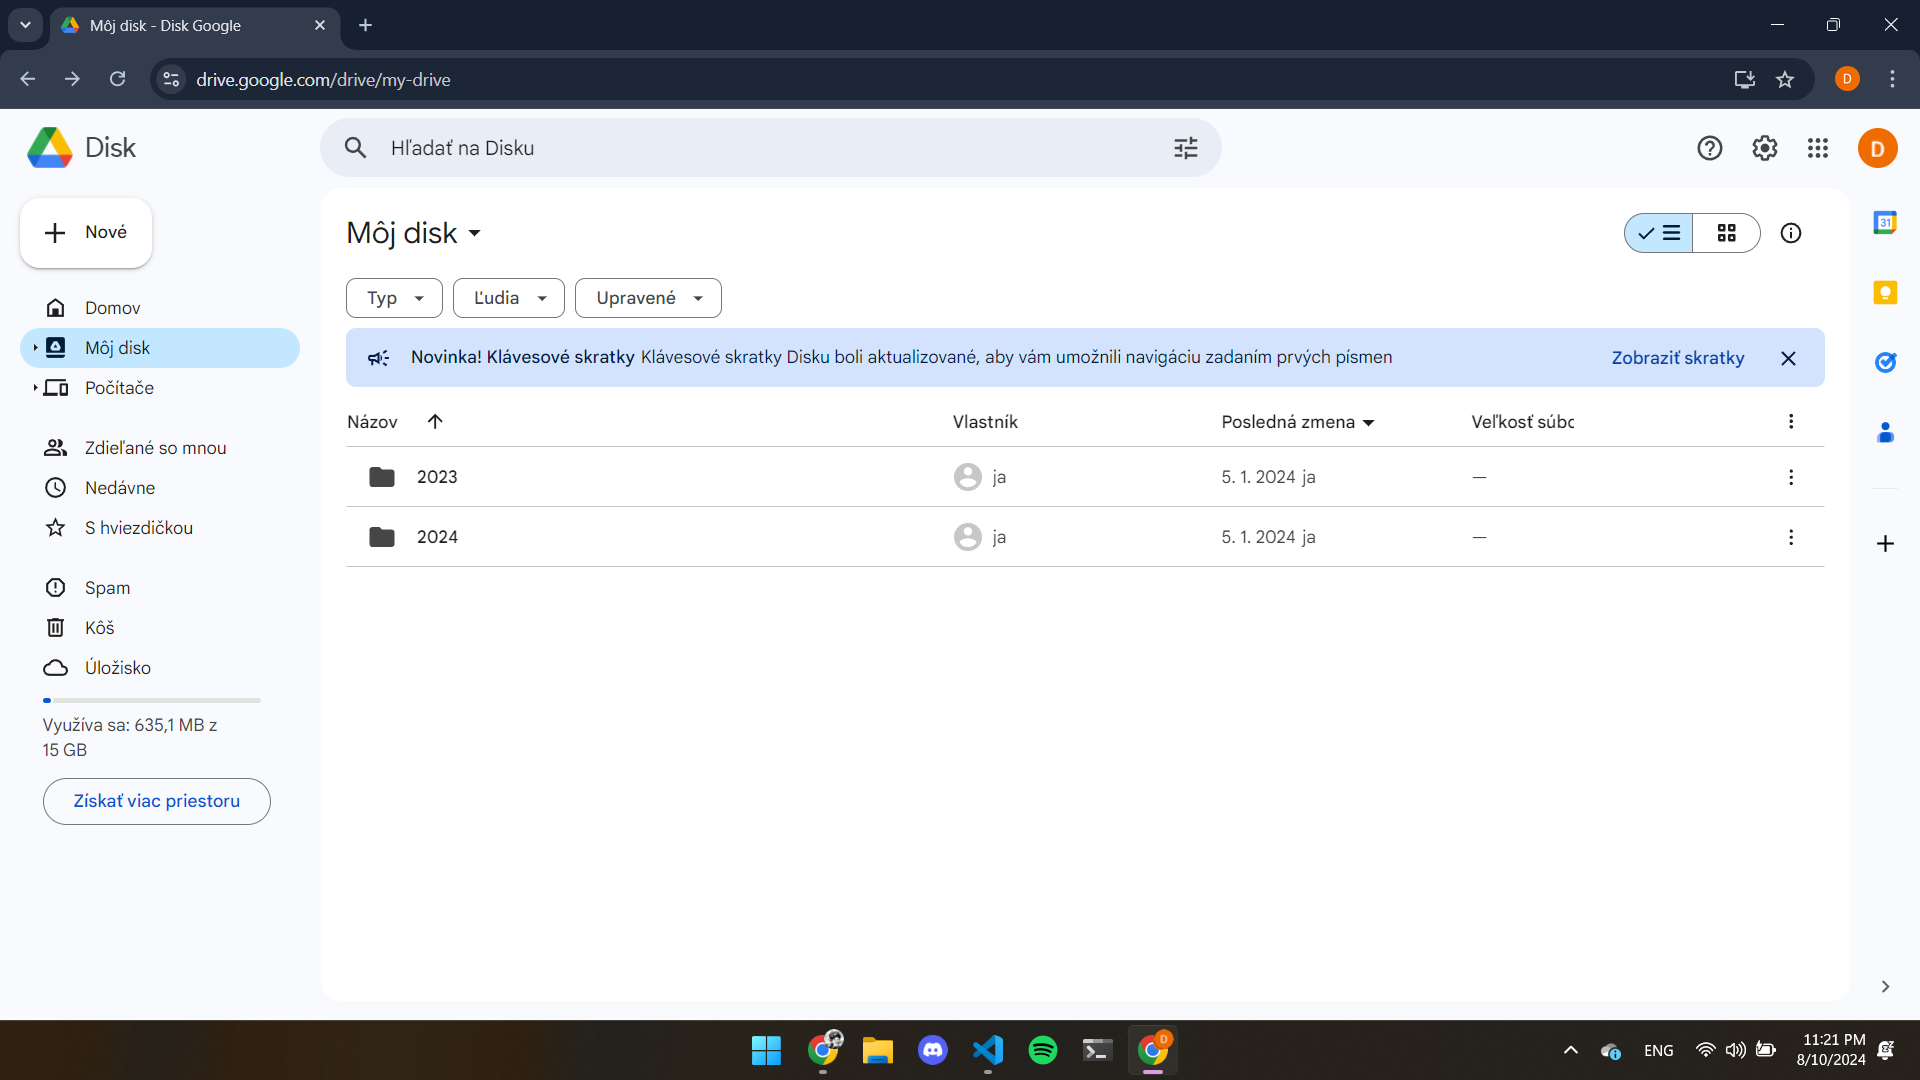This screenshot has width=1920, height=1080.
Task: Switch to list layout view
Action: click(1658, 233)
